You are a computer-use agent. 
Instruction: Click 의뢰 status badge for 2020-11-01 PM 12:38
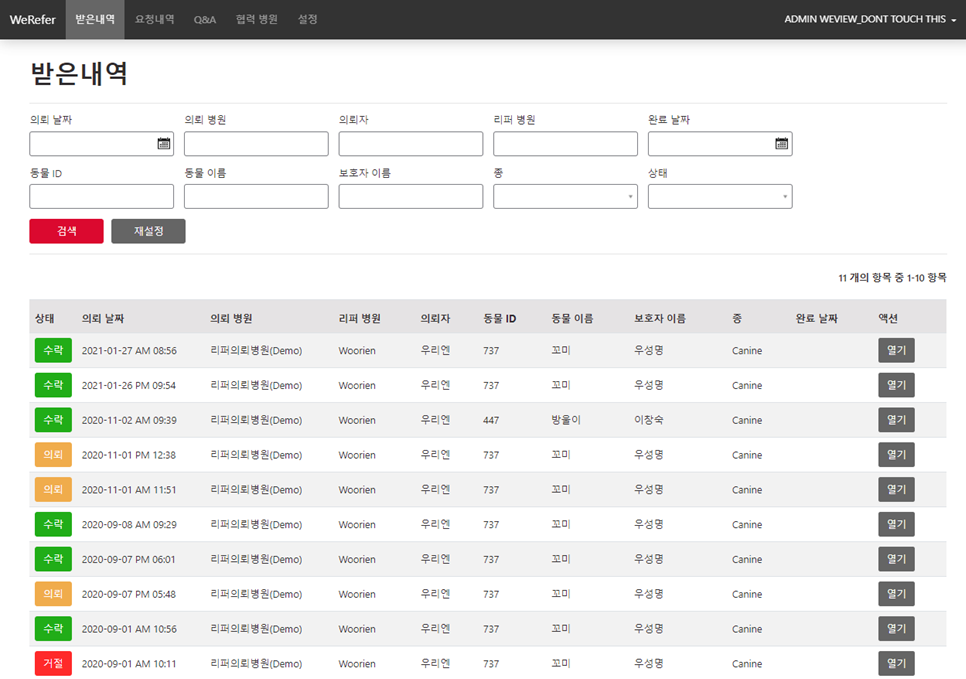(53, 455)
